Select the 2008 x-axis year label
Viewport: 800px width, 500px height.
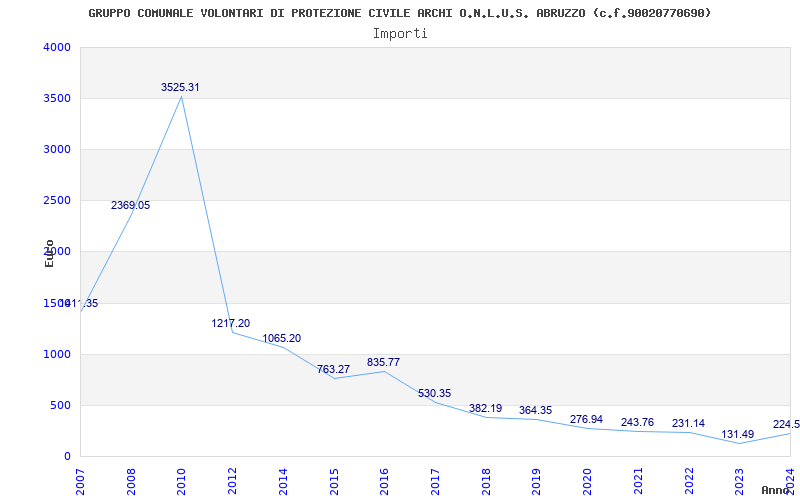[x=131, y=482]
